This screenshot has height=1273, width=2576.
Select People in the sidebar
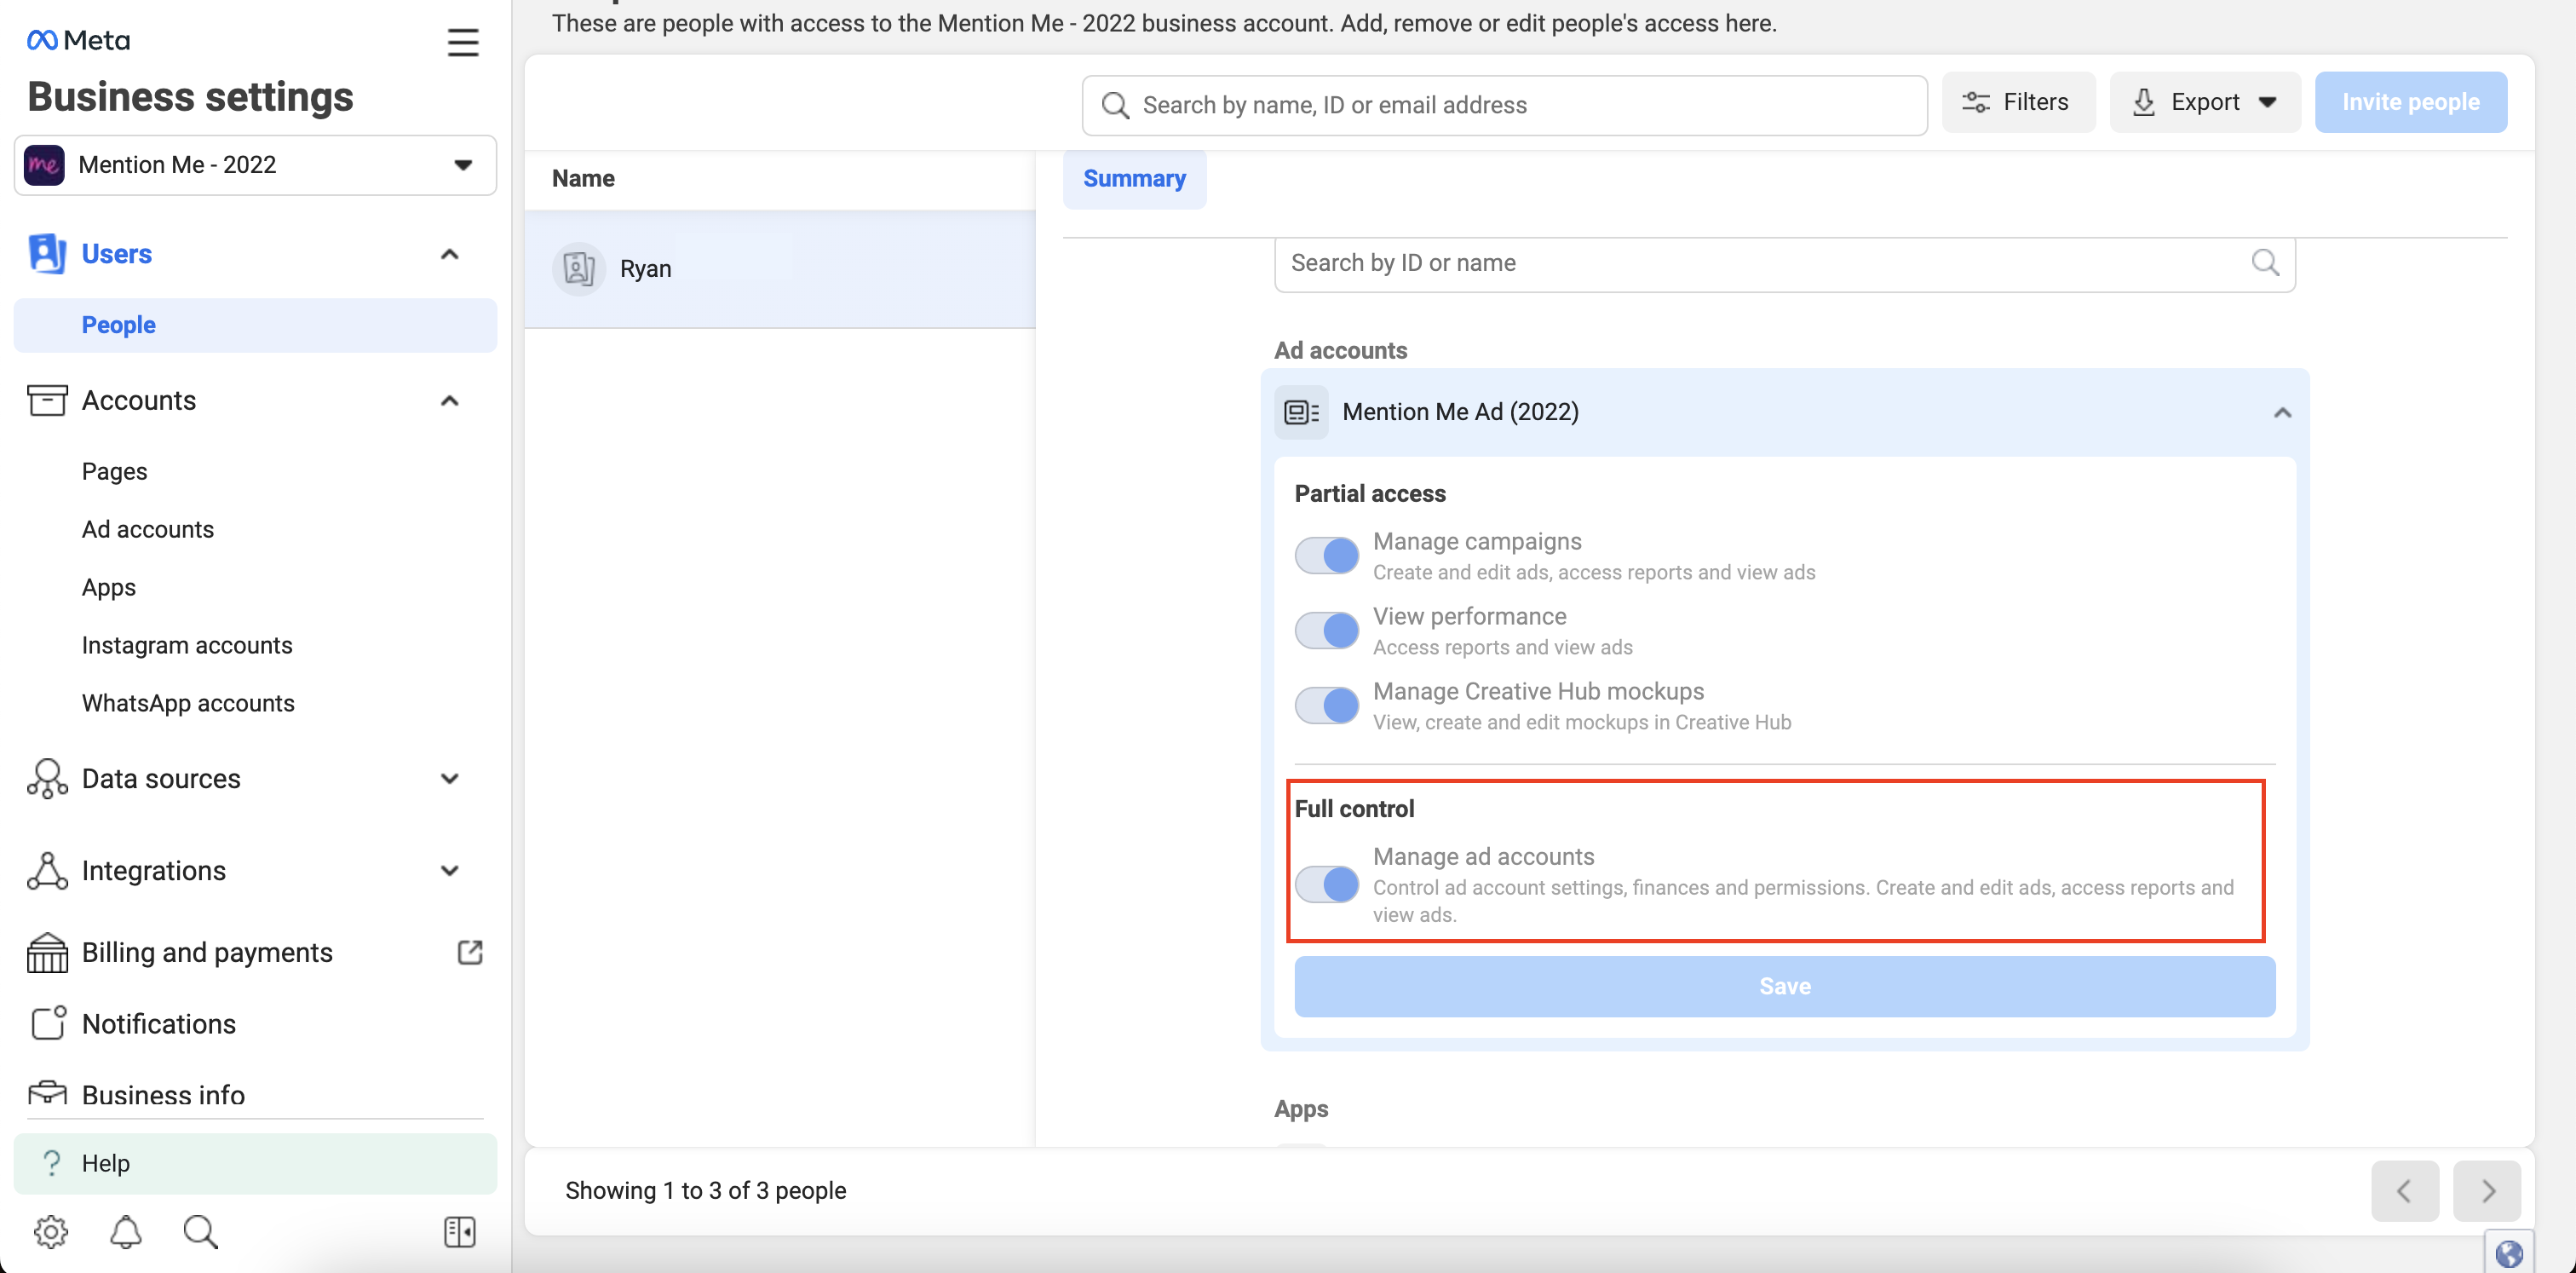tap(256, 325)
